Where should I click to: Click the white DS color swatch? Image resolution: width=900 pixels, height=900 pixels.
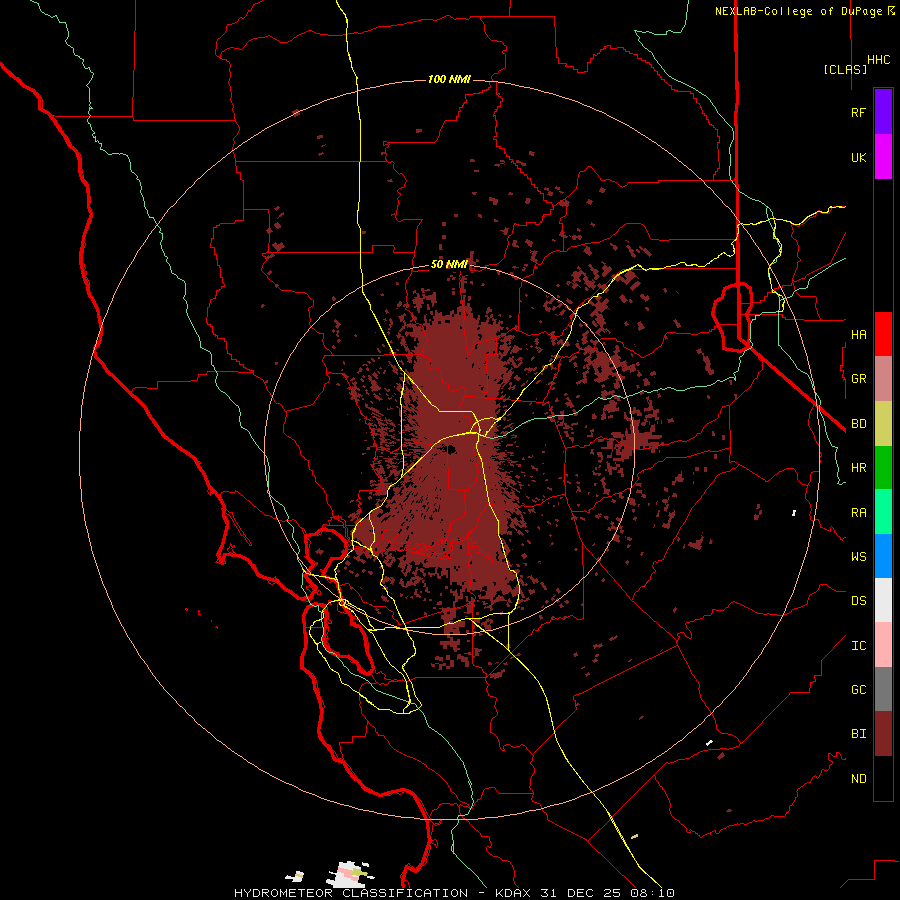pyautogui.click(x=883, y=600)
